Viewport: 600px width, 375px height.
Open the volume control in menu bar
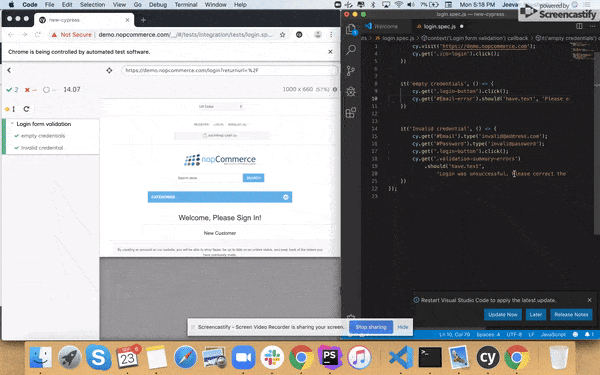click(x=411, y=5)
